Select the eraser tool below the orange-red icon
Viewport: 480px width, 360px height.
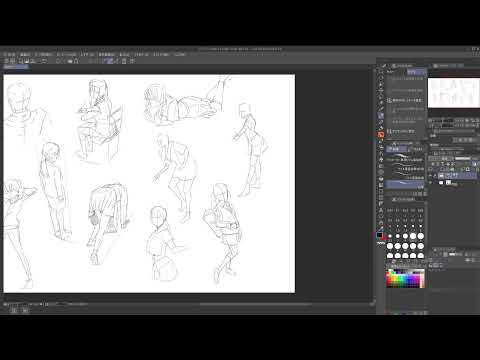pos(381,141)
